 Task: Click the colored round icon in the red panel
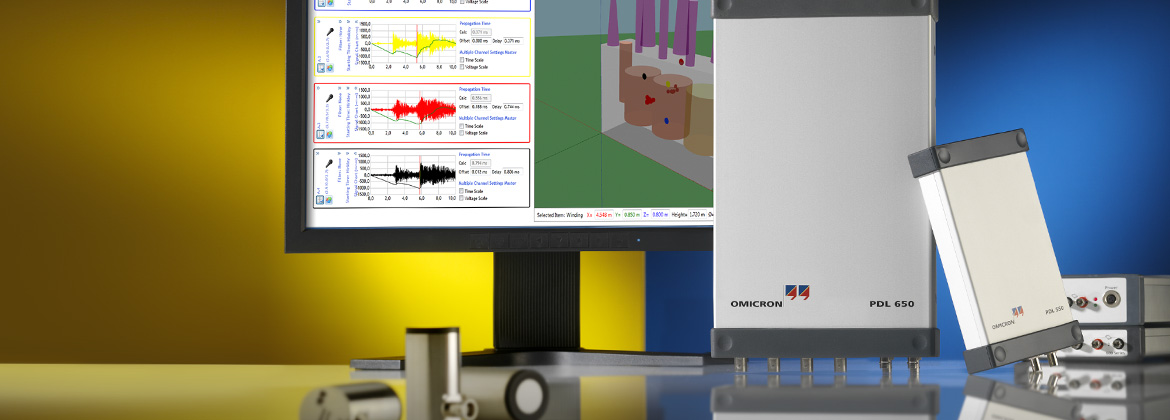pos(330,134)
